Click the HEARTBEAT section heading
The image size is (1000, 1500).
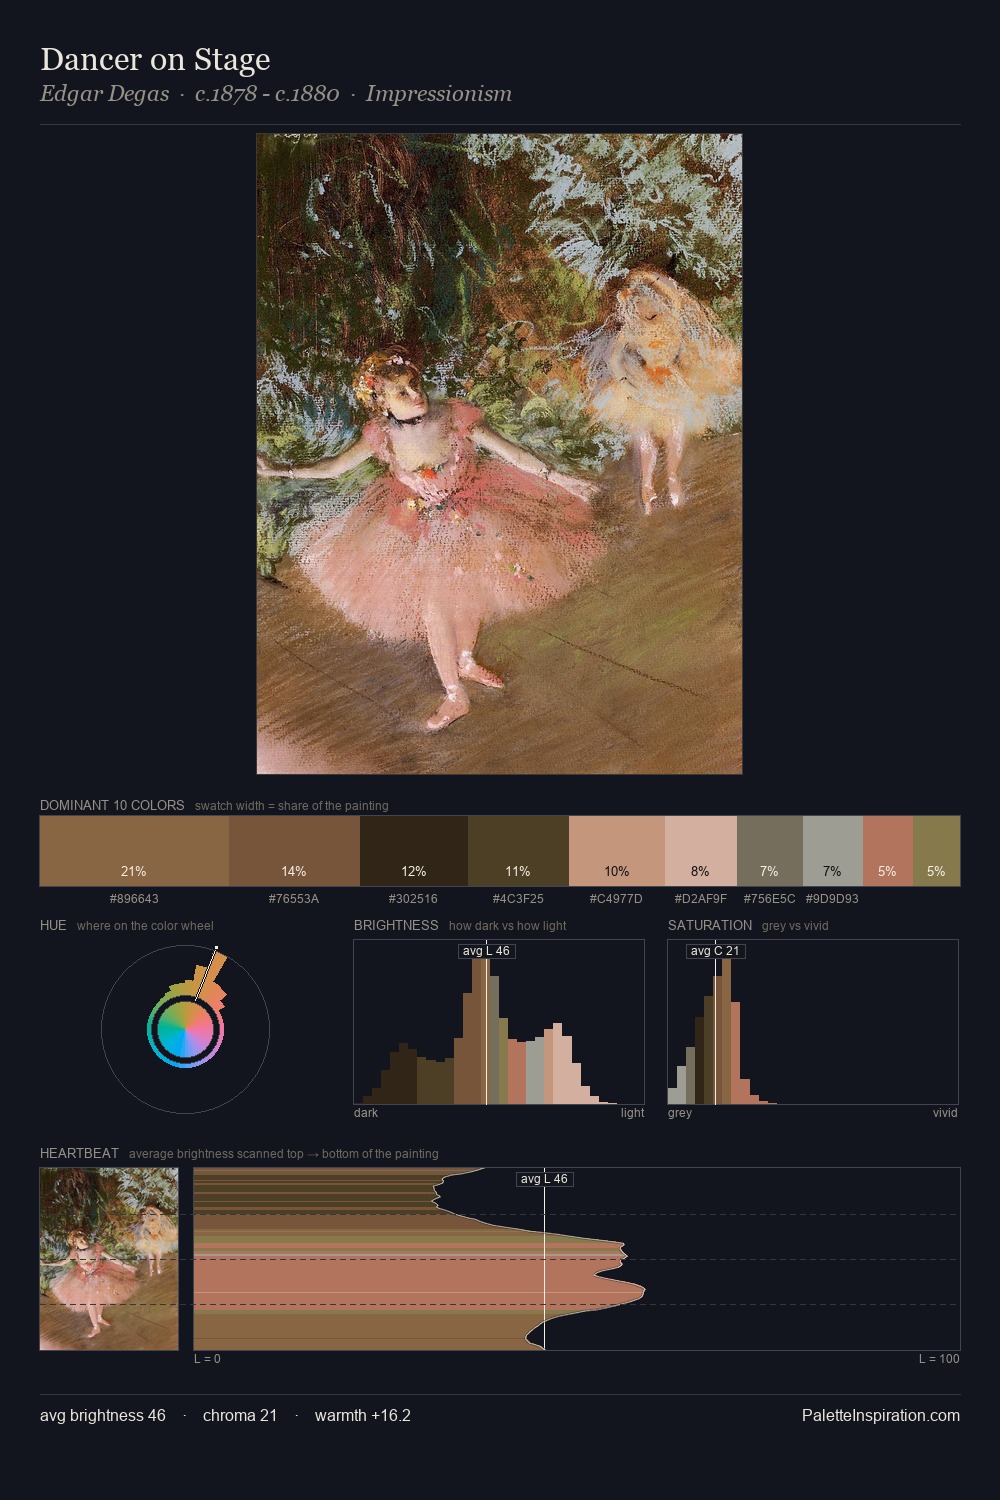point(79,1153)
